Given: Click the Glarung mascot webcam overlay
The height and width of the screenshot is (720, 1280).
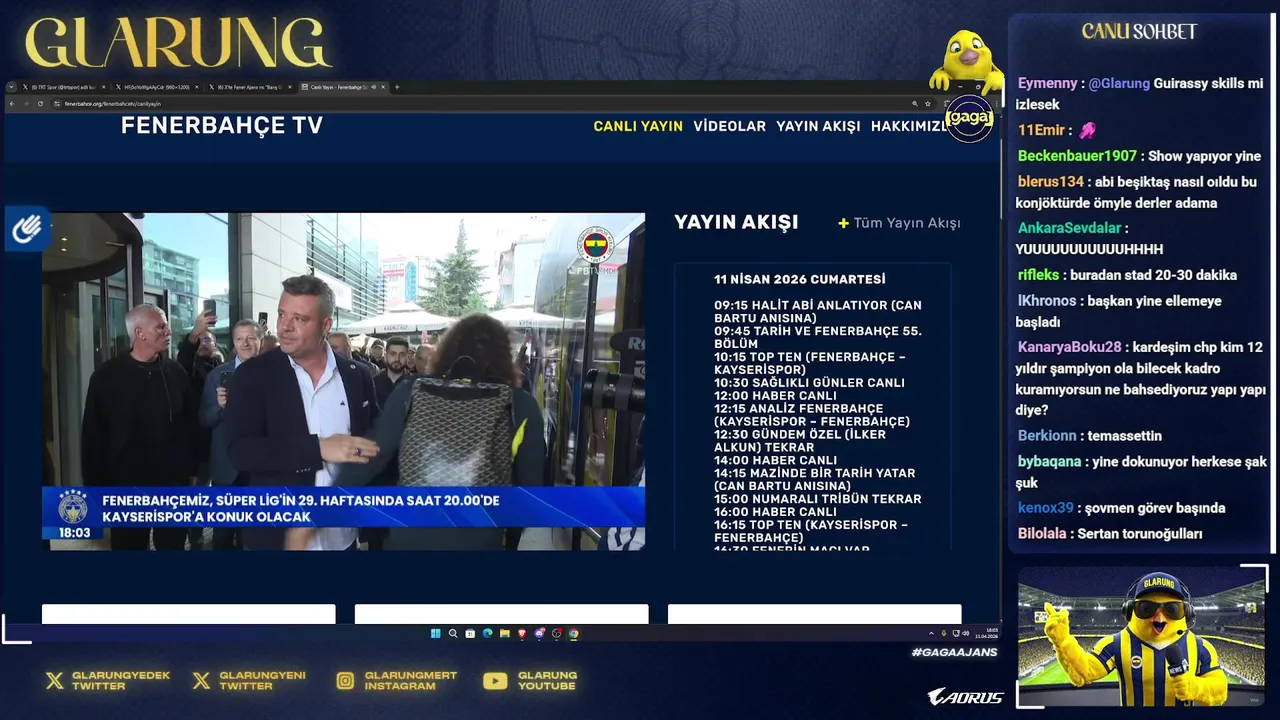Looking at the screenshot, I should click(x=1141, y=636).
